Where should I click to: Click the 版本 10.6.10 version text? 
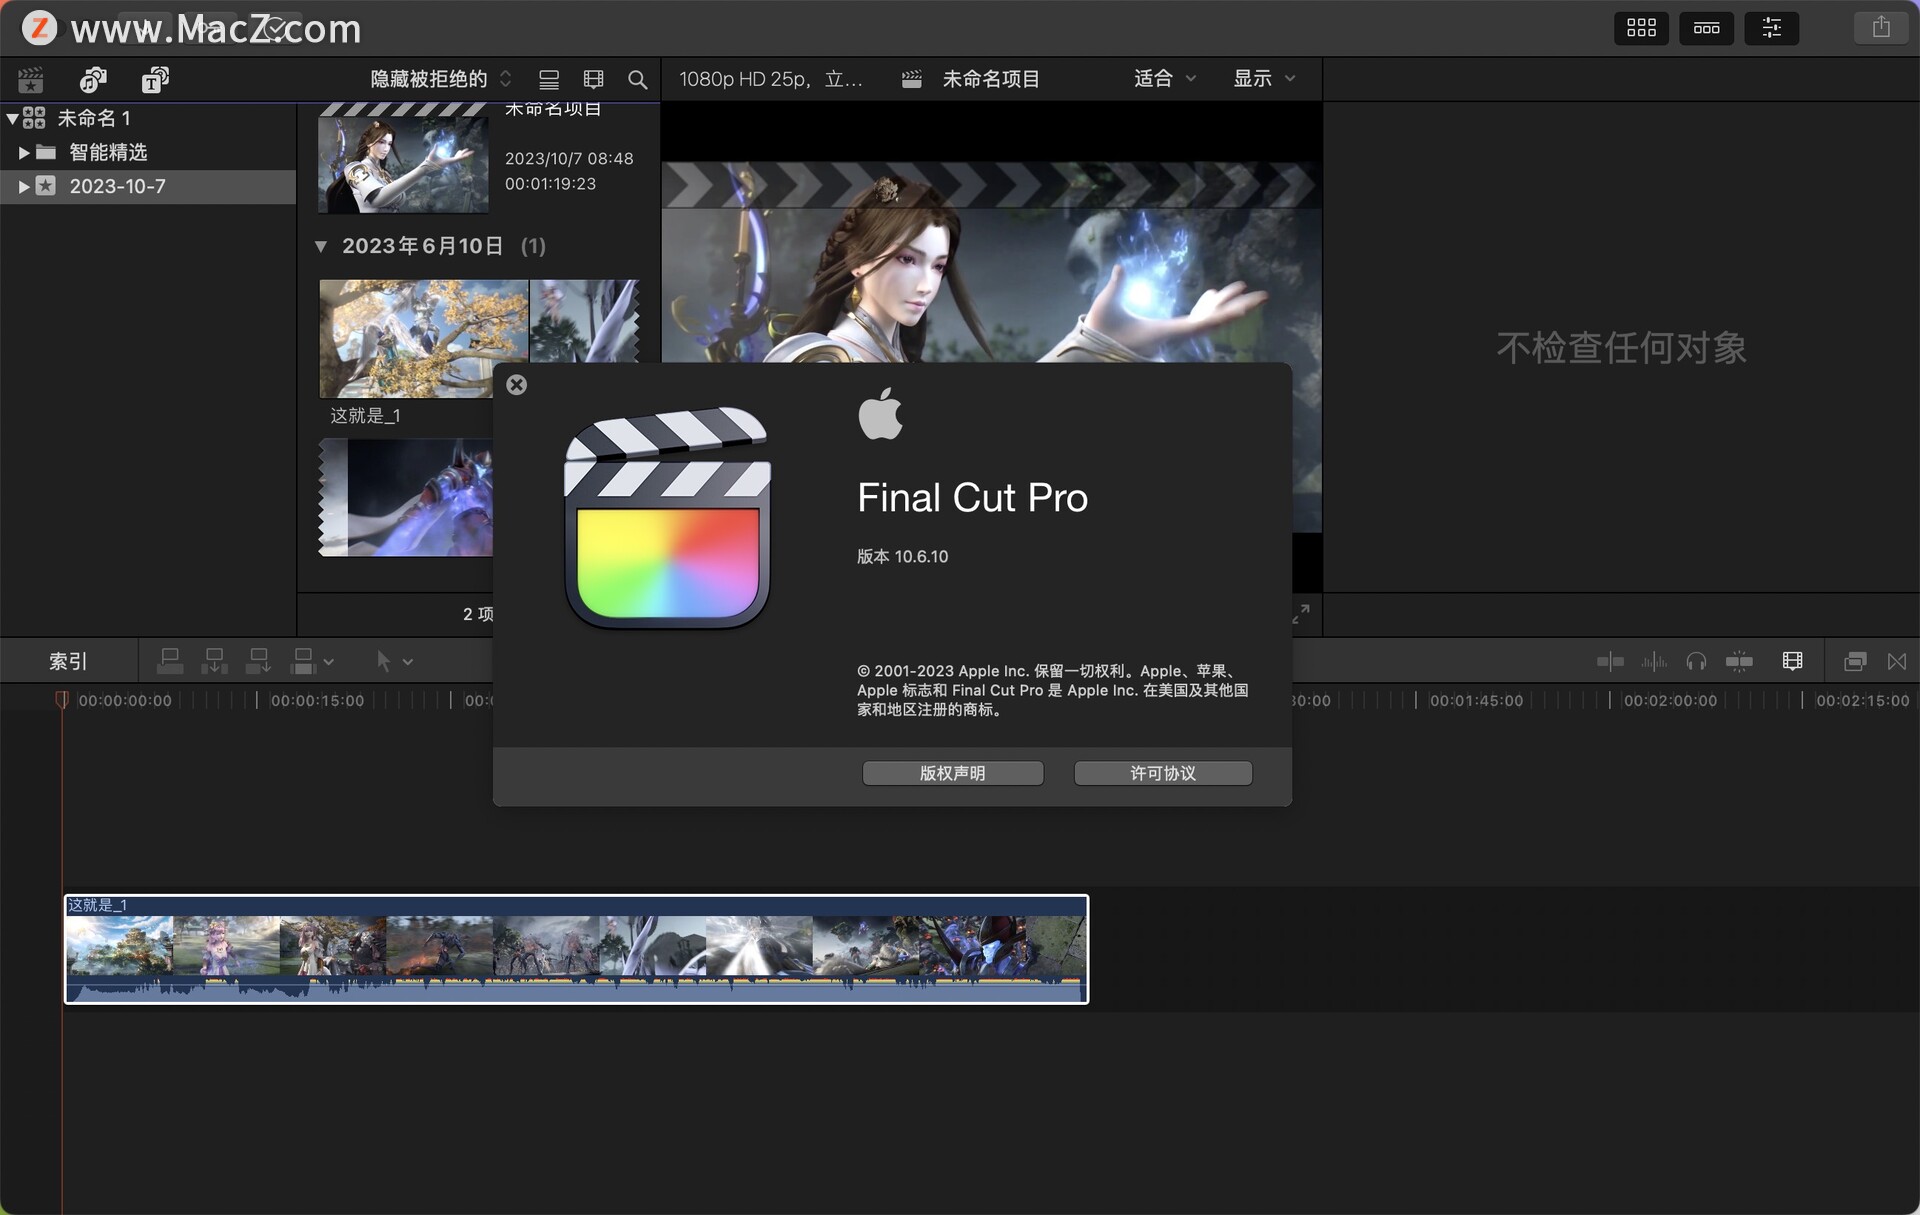(902, 556)
